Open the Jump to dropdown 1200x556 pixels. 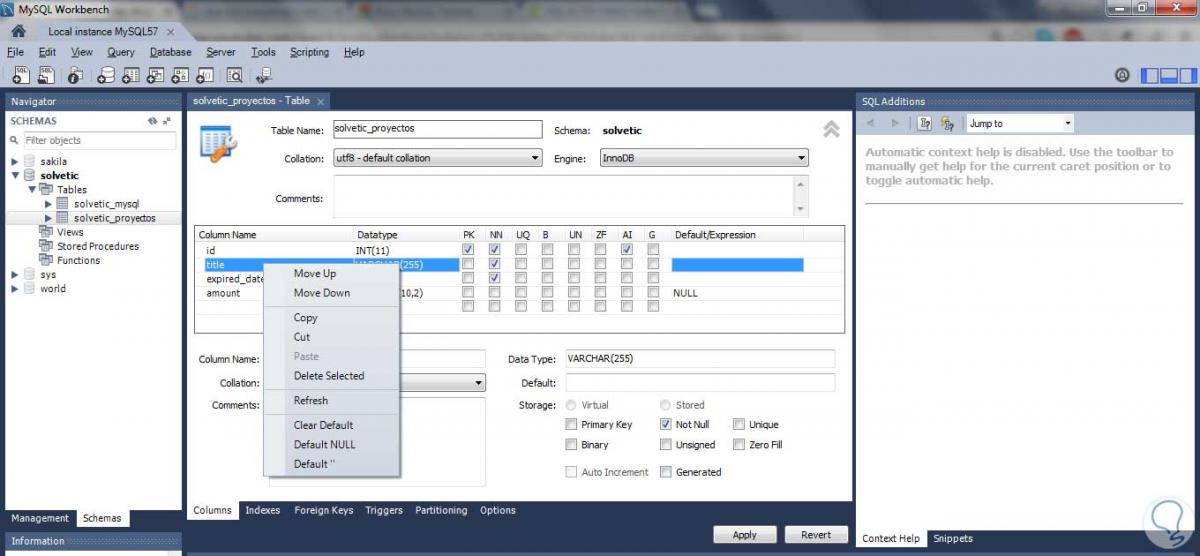coord(1020,123)
